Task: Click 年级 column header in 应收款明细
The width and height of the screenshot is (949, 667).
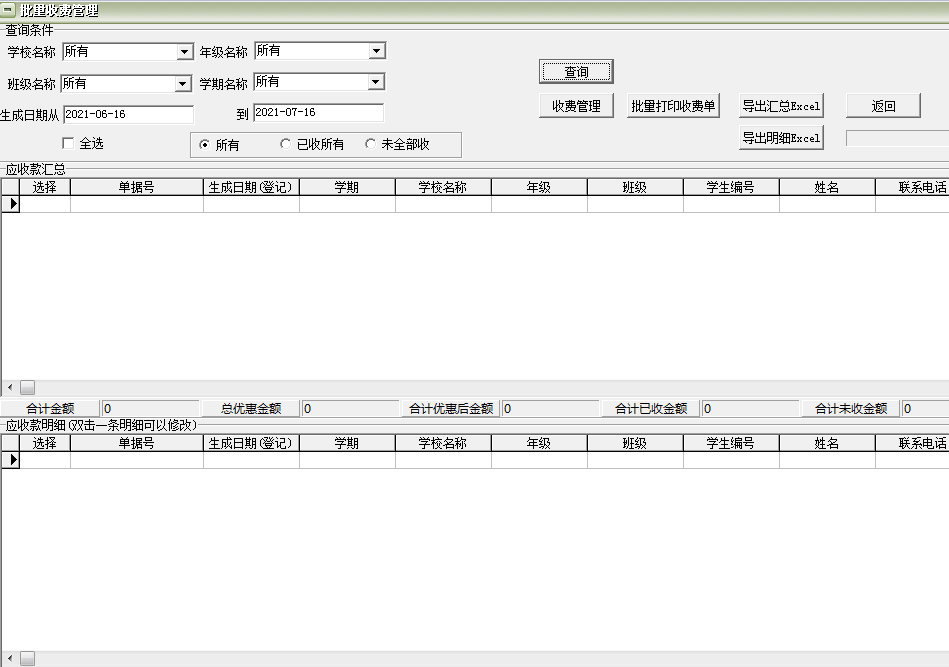Action: (539, 444)
